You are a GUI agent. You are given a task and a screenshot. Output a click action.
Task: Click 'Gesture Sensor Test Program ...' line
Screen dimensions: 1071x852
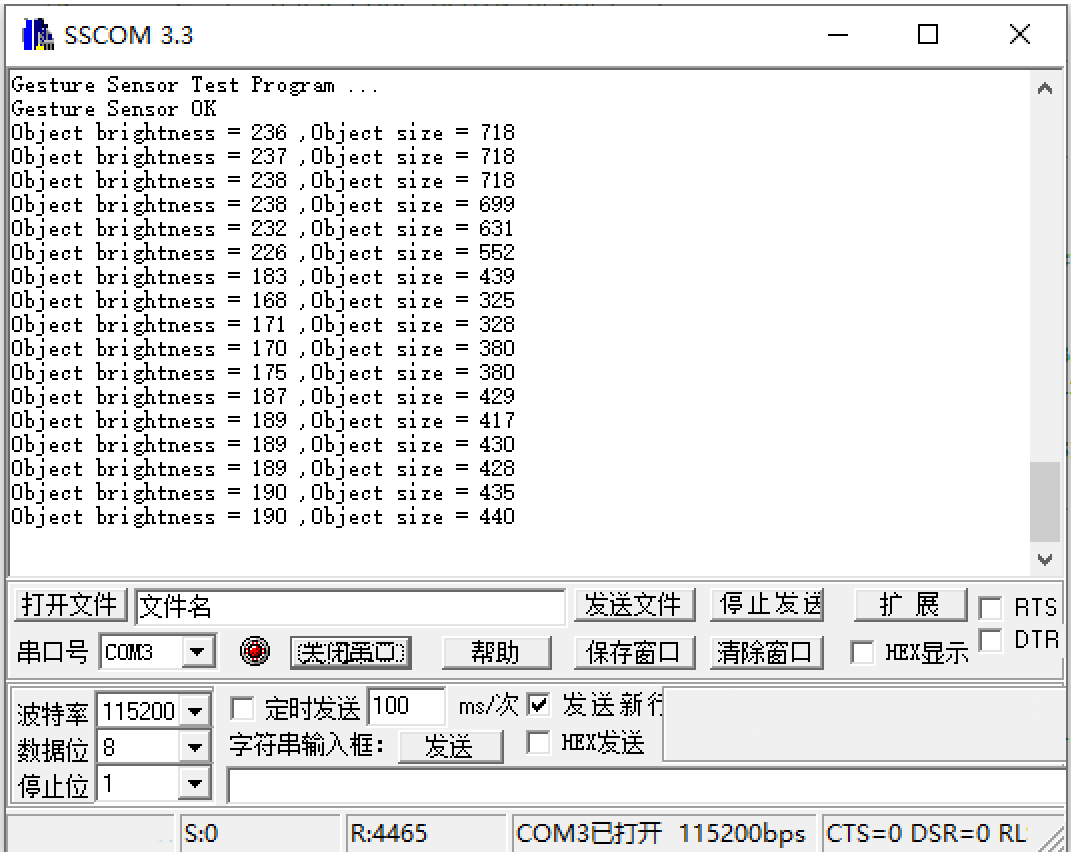click(x=195, y=85)
